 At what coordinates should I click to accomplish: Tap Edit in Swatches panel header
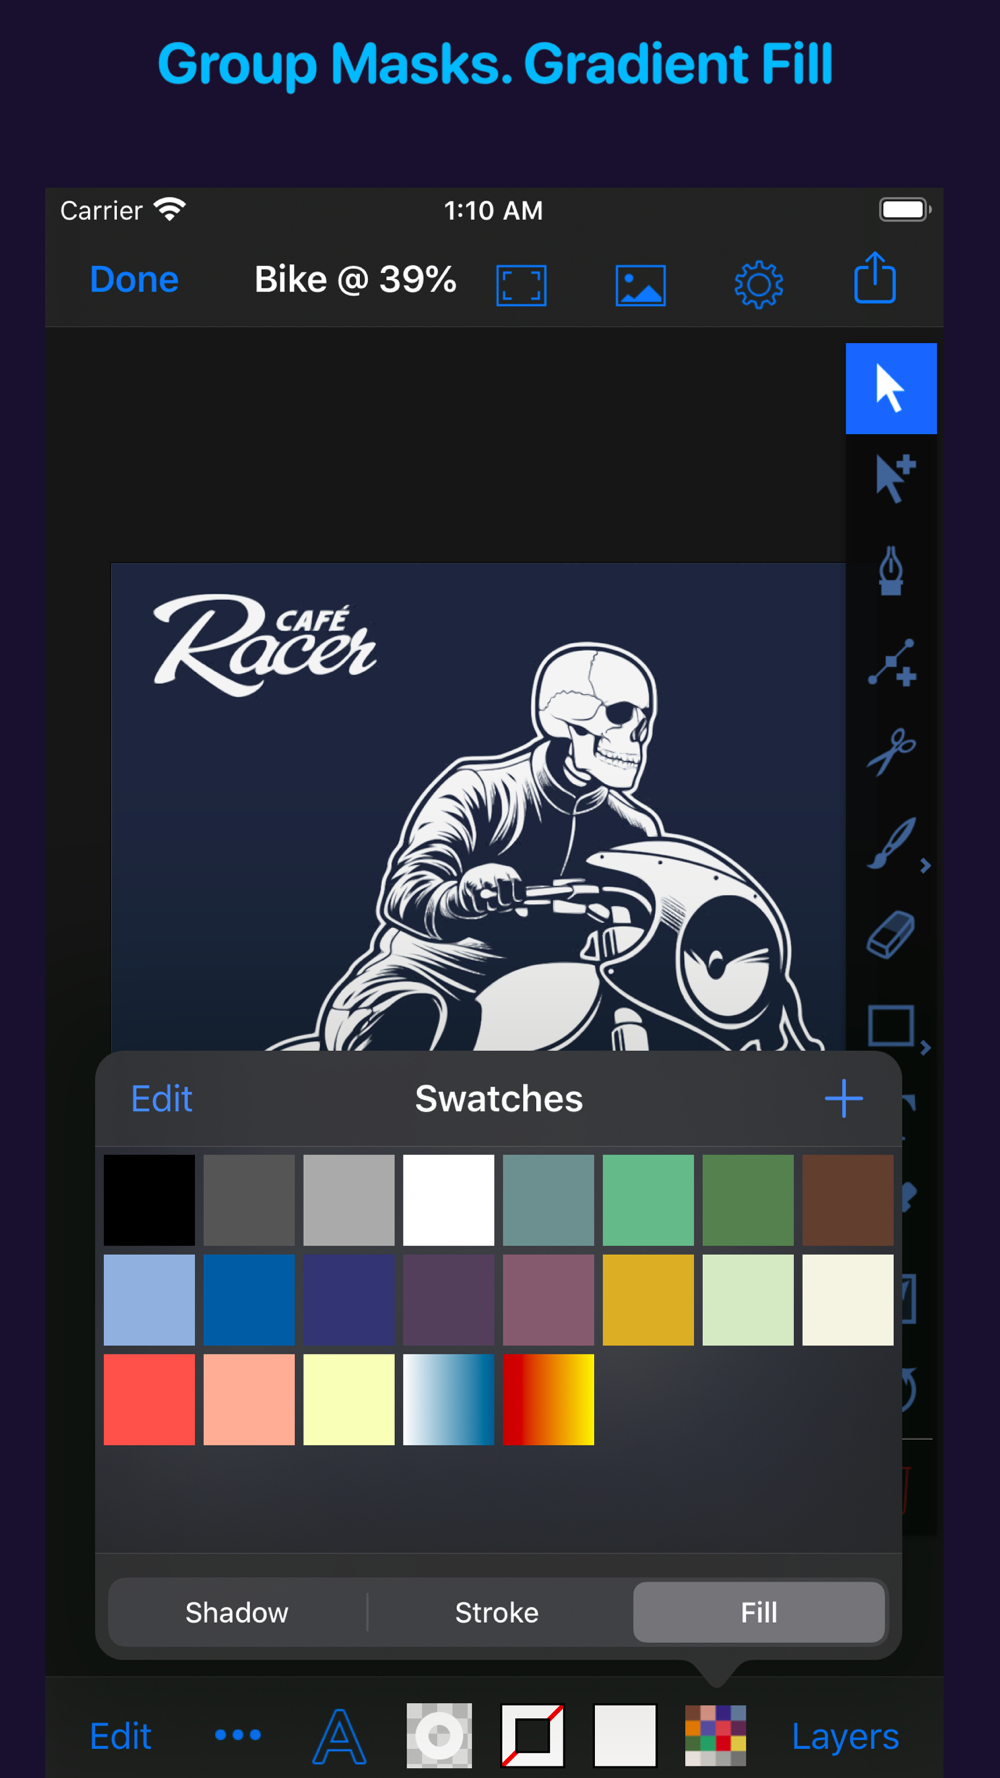pos(161,1099)
